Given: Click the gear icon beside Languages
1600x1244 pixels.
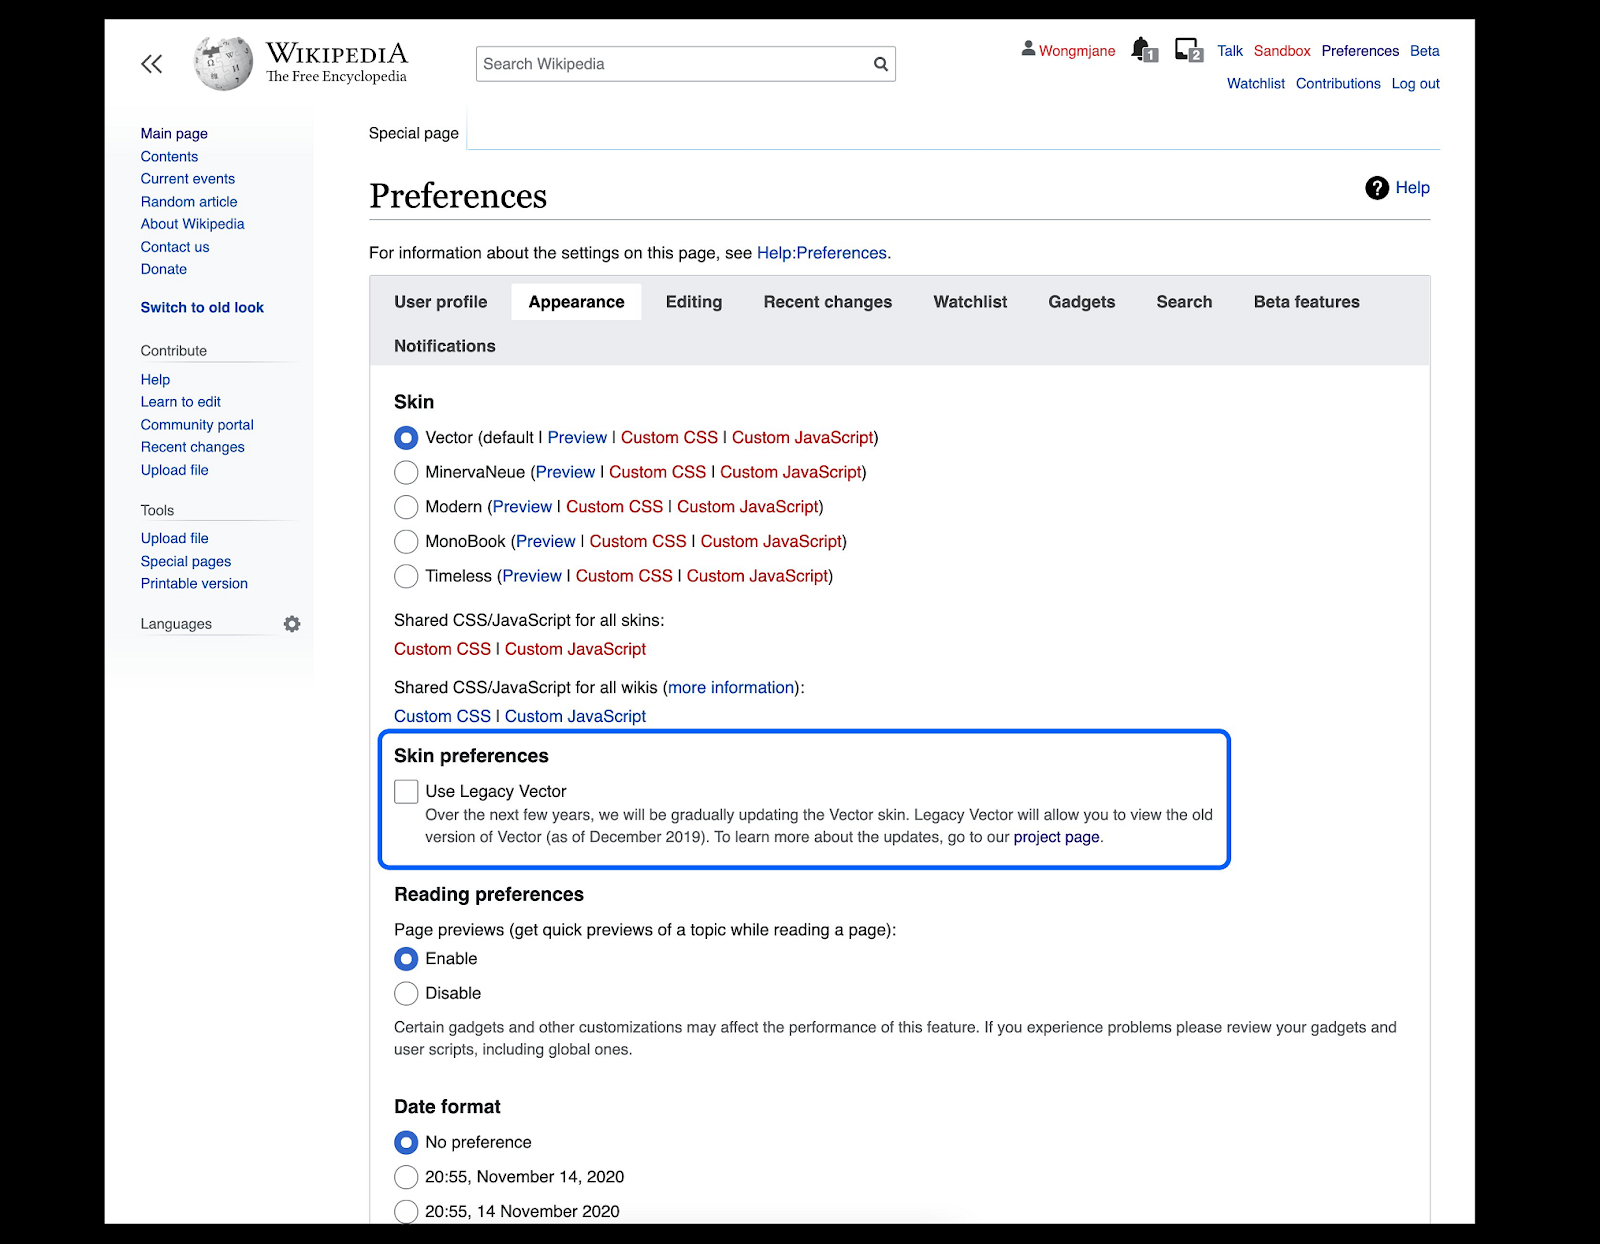Looking at the screenshot, I should (x=291, y=623).
